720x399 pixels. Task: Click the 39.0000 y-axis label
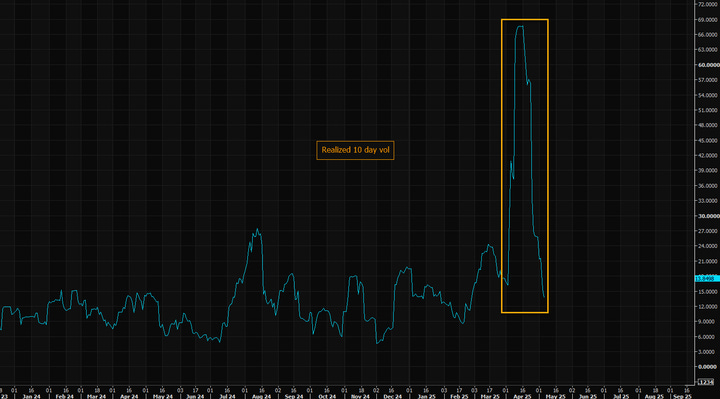coord(708,170)
